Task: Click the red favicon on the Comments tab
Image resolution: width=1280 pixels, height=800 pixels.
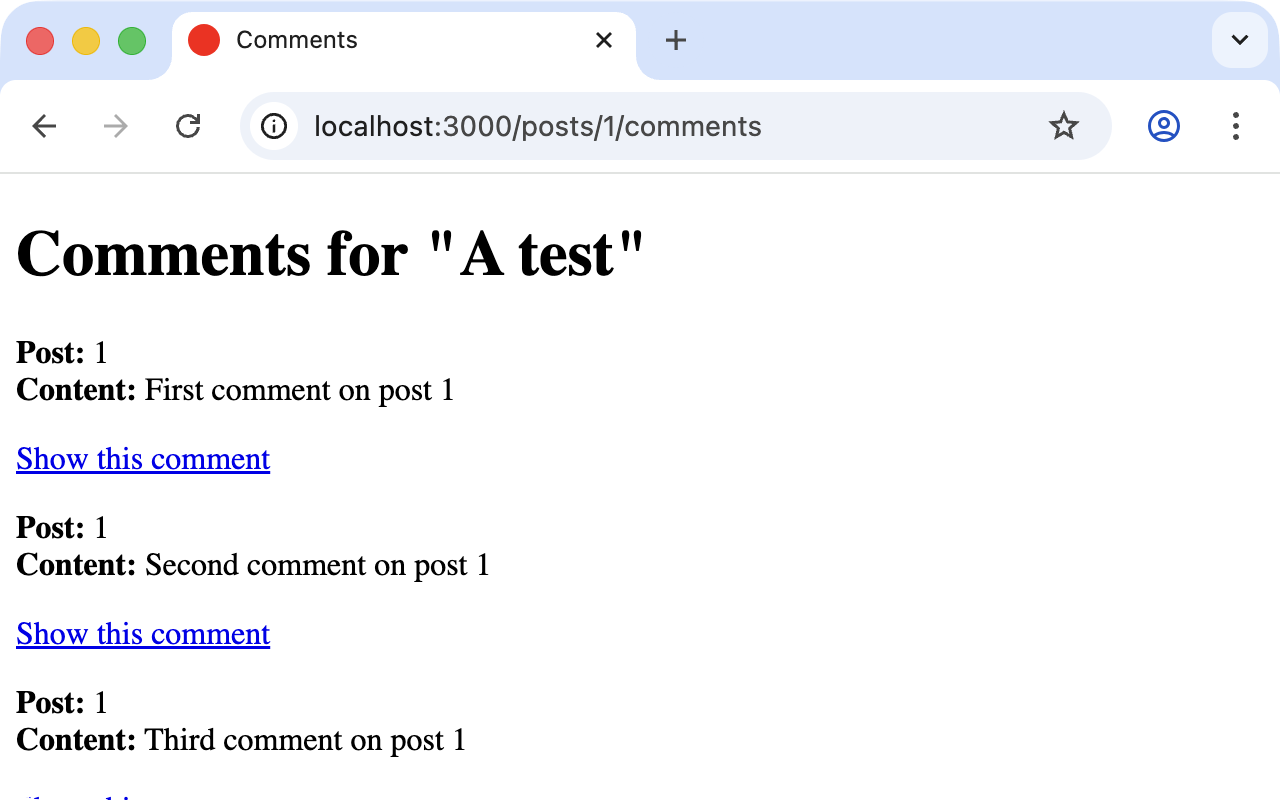Action: [204, 40]
